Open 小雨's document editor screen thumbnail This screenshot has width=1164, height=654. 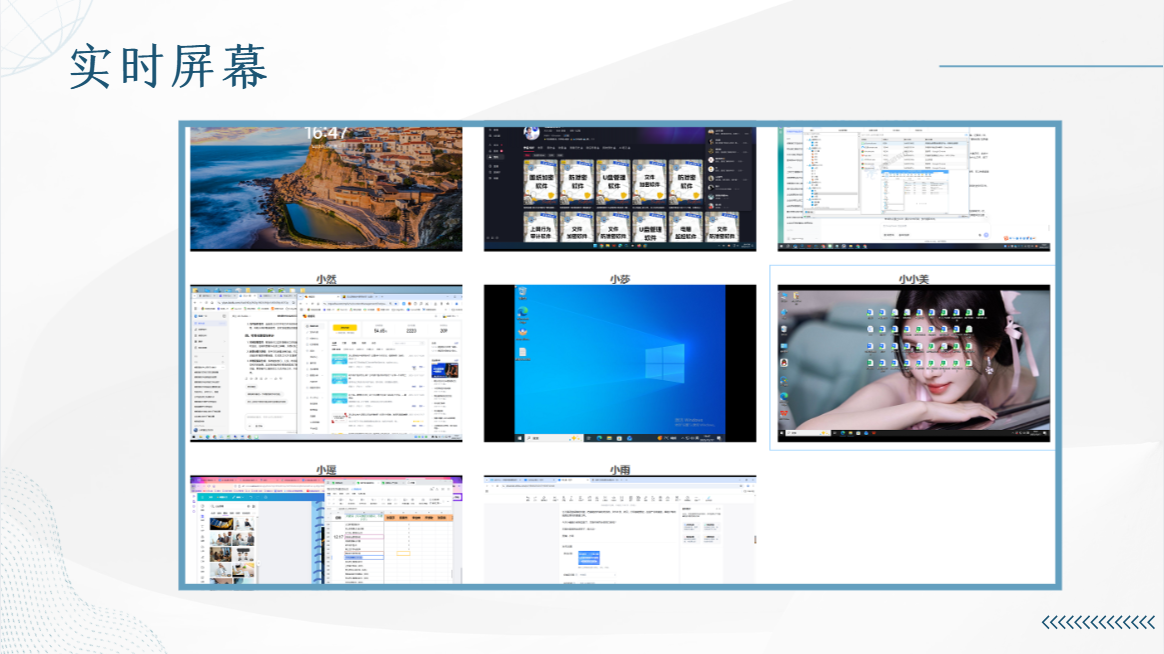tap(620, 529)
